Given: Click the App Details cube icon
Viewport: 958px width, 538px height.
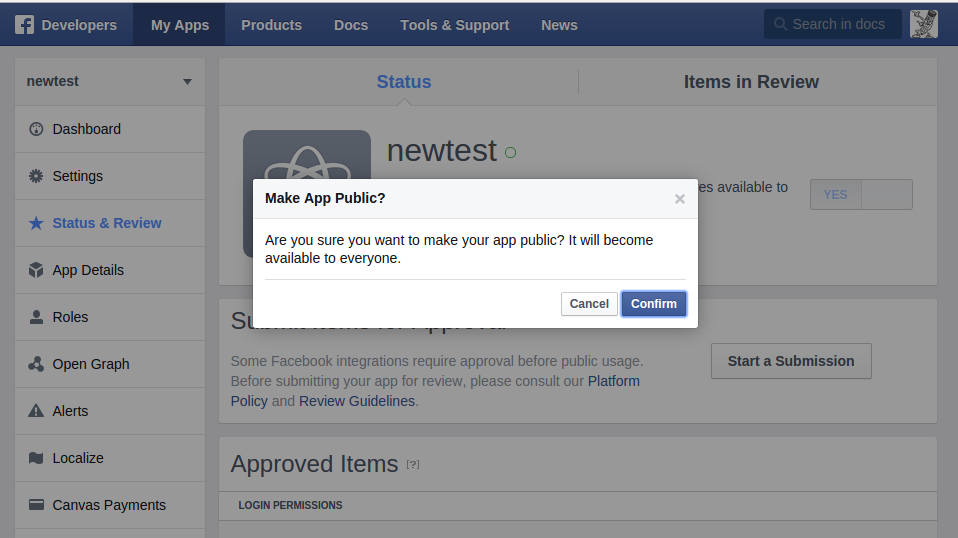Looking at the screenshot, I should click(36, 270).
